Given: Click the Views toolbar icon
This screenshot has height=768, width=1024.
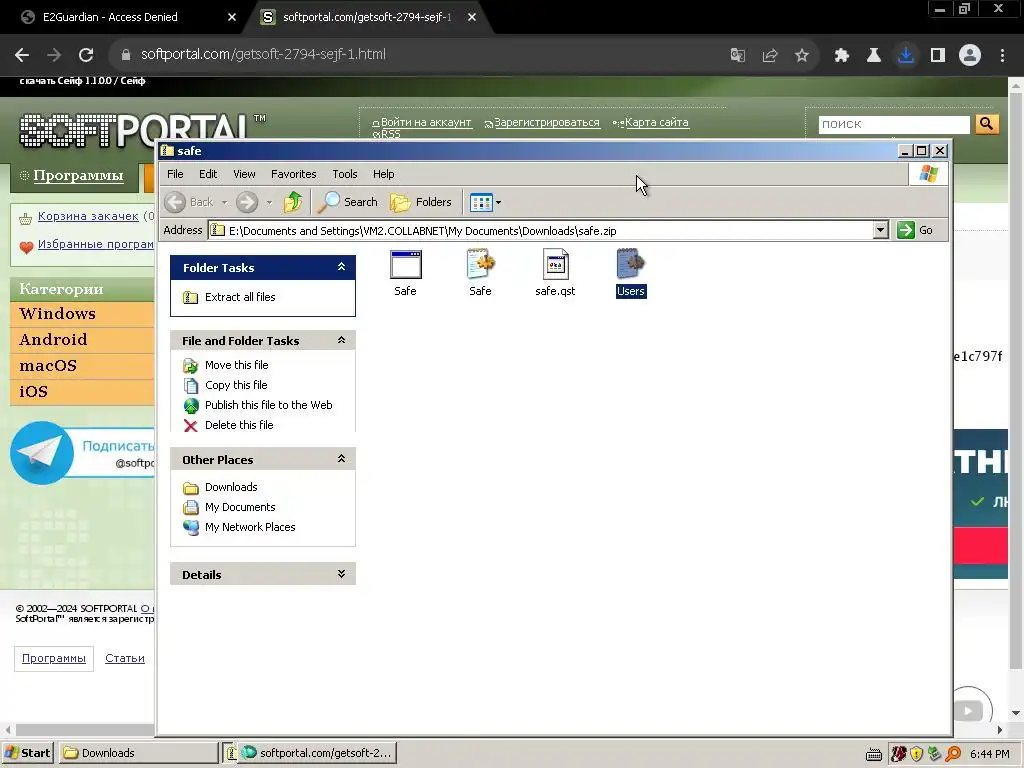Looking at the screenshot, I should [481, 202].
